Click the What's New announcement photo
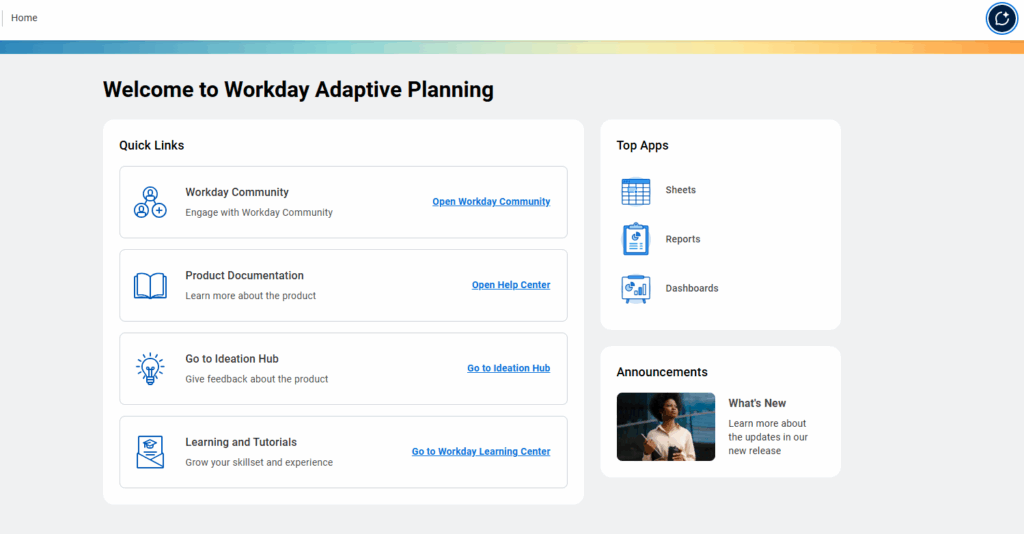 [x=666, y=427]
